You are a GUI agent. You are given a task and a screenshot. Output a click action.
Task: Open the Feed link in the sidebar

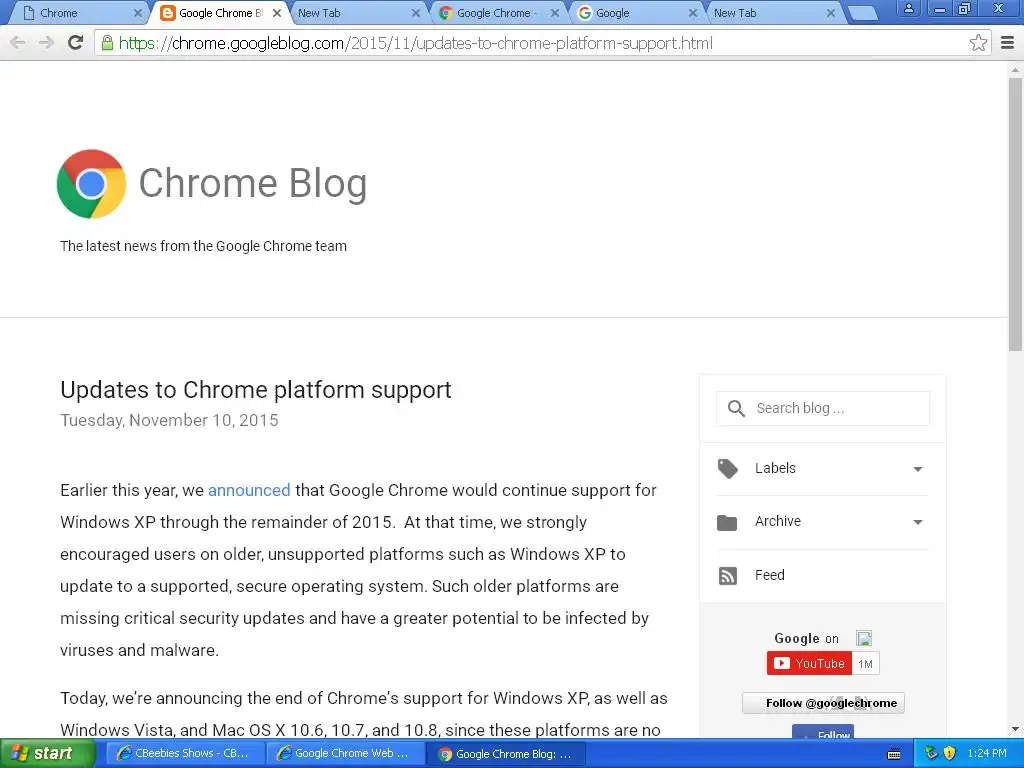769,575
